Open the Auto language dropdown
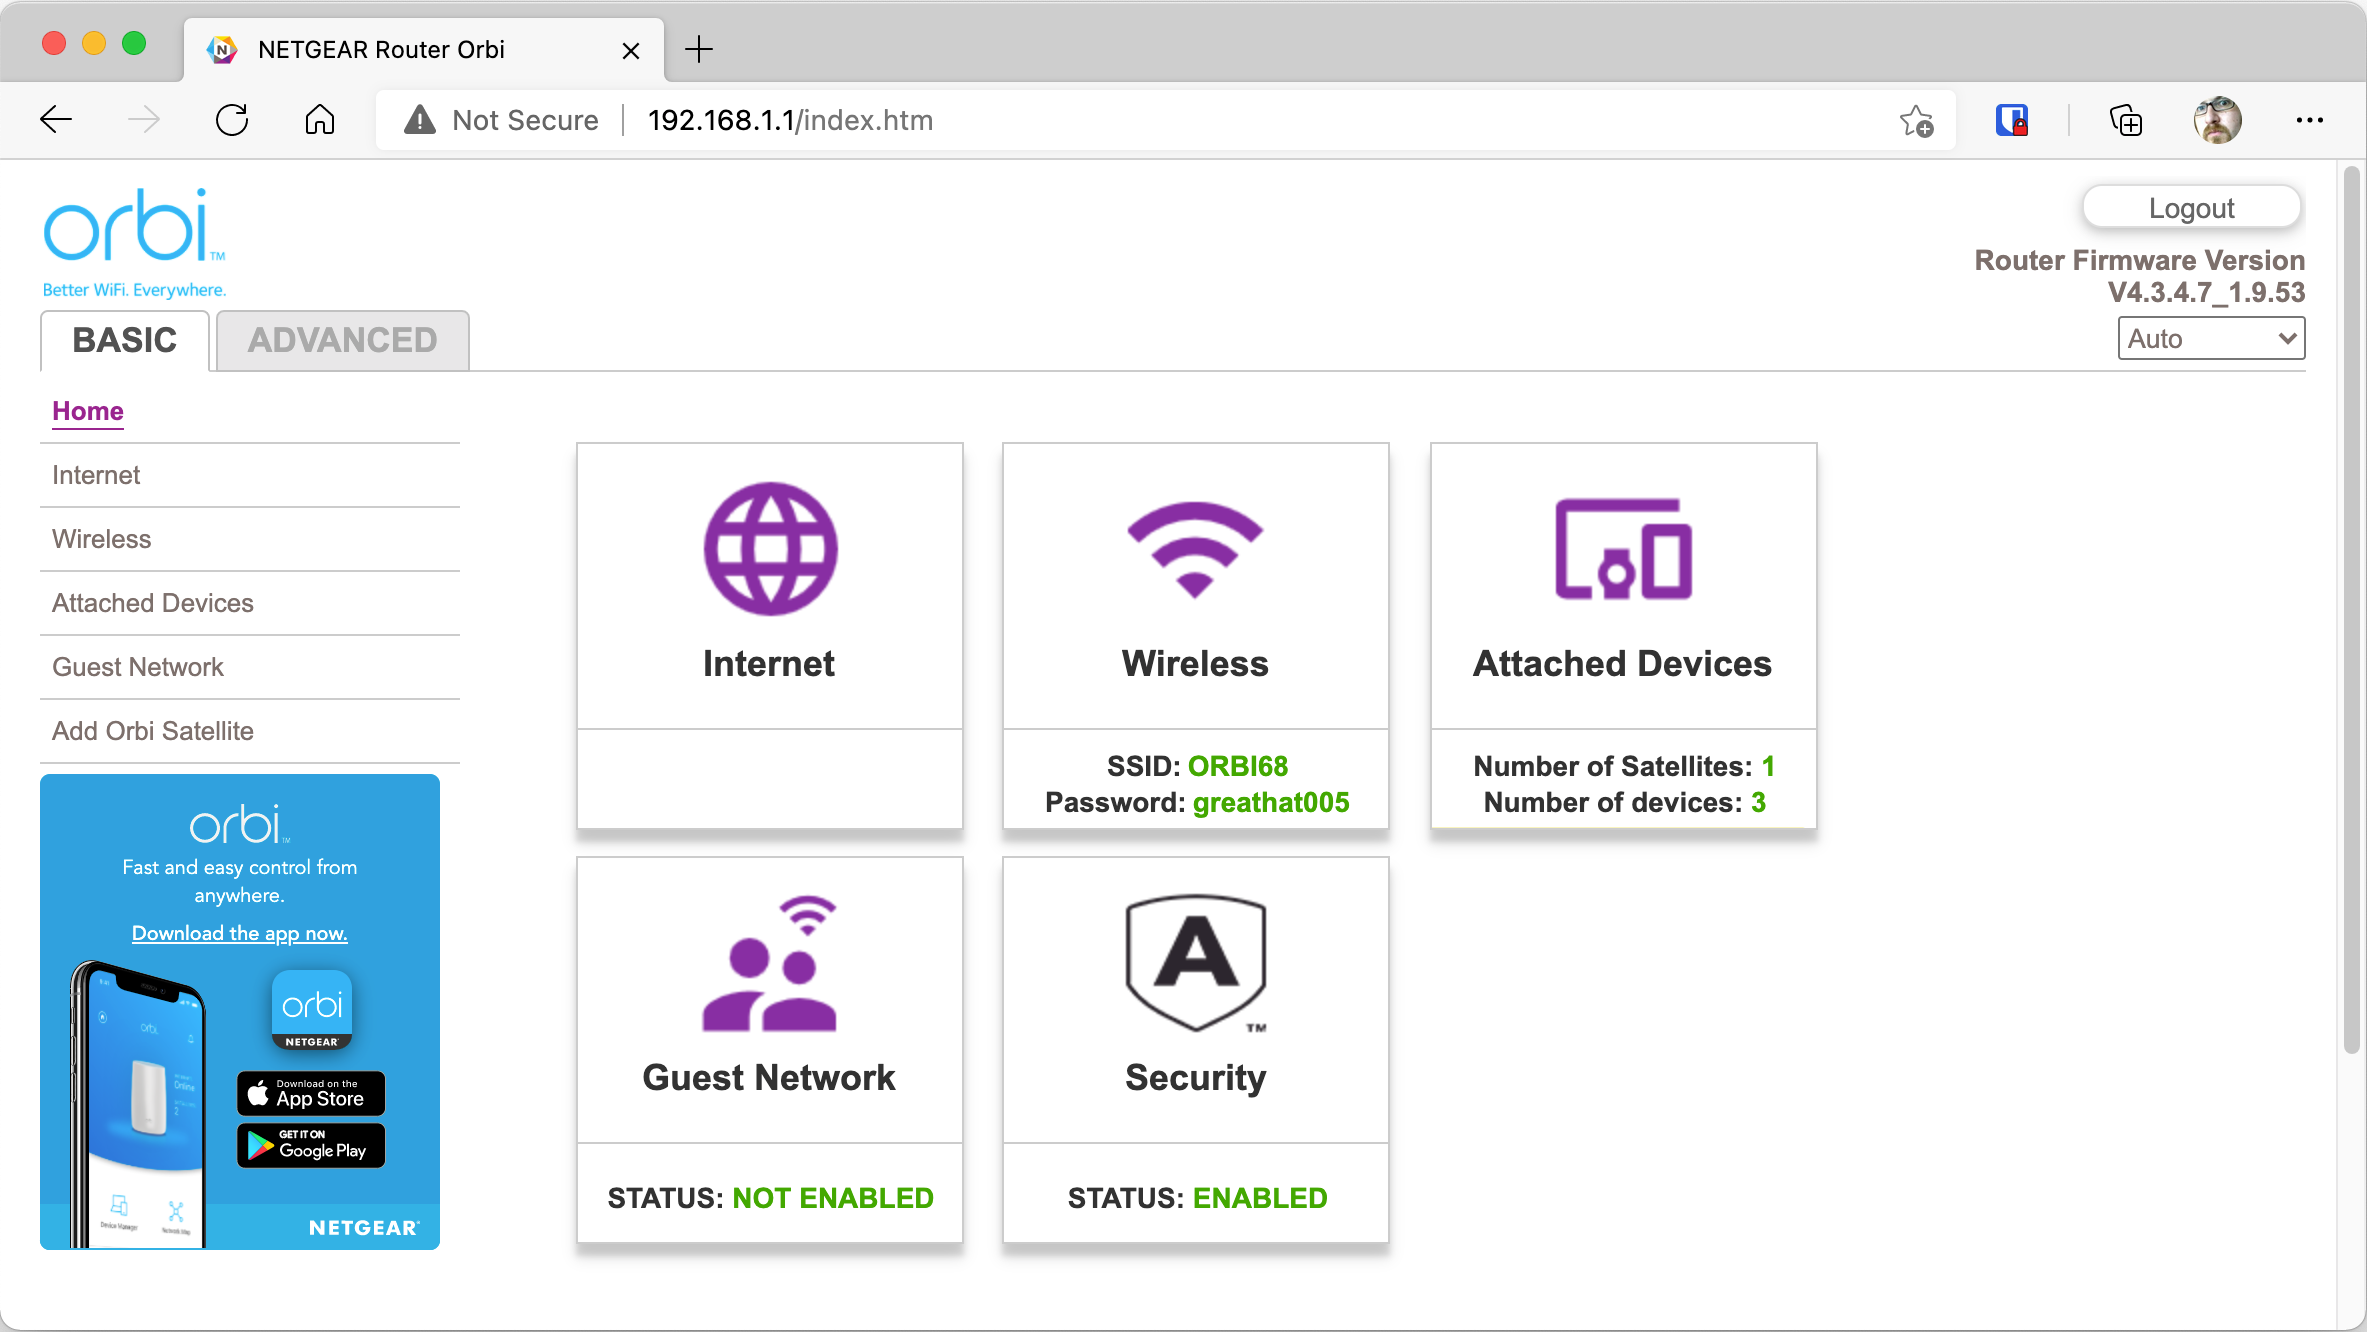The height and width of the screenshot is (1332, 2367). tap(2210, 338)
